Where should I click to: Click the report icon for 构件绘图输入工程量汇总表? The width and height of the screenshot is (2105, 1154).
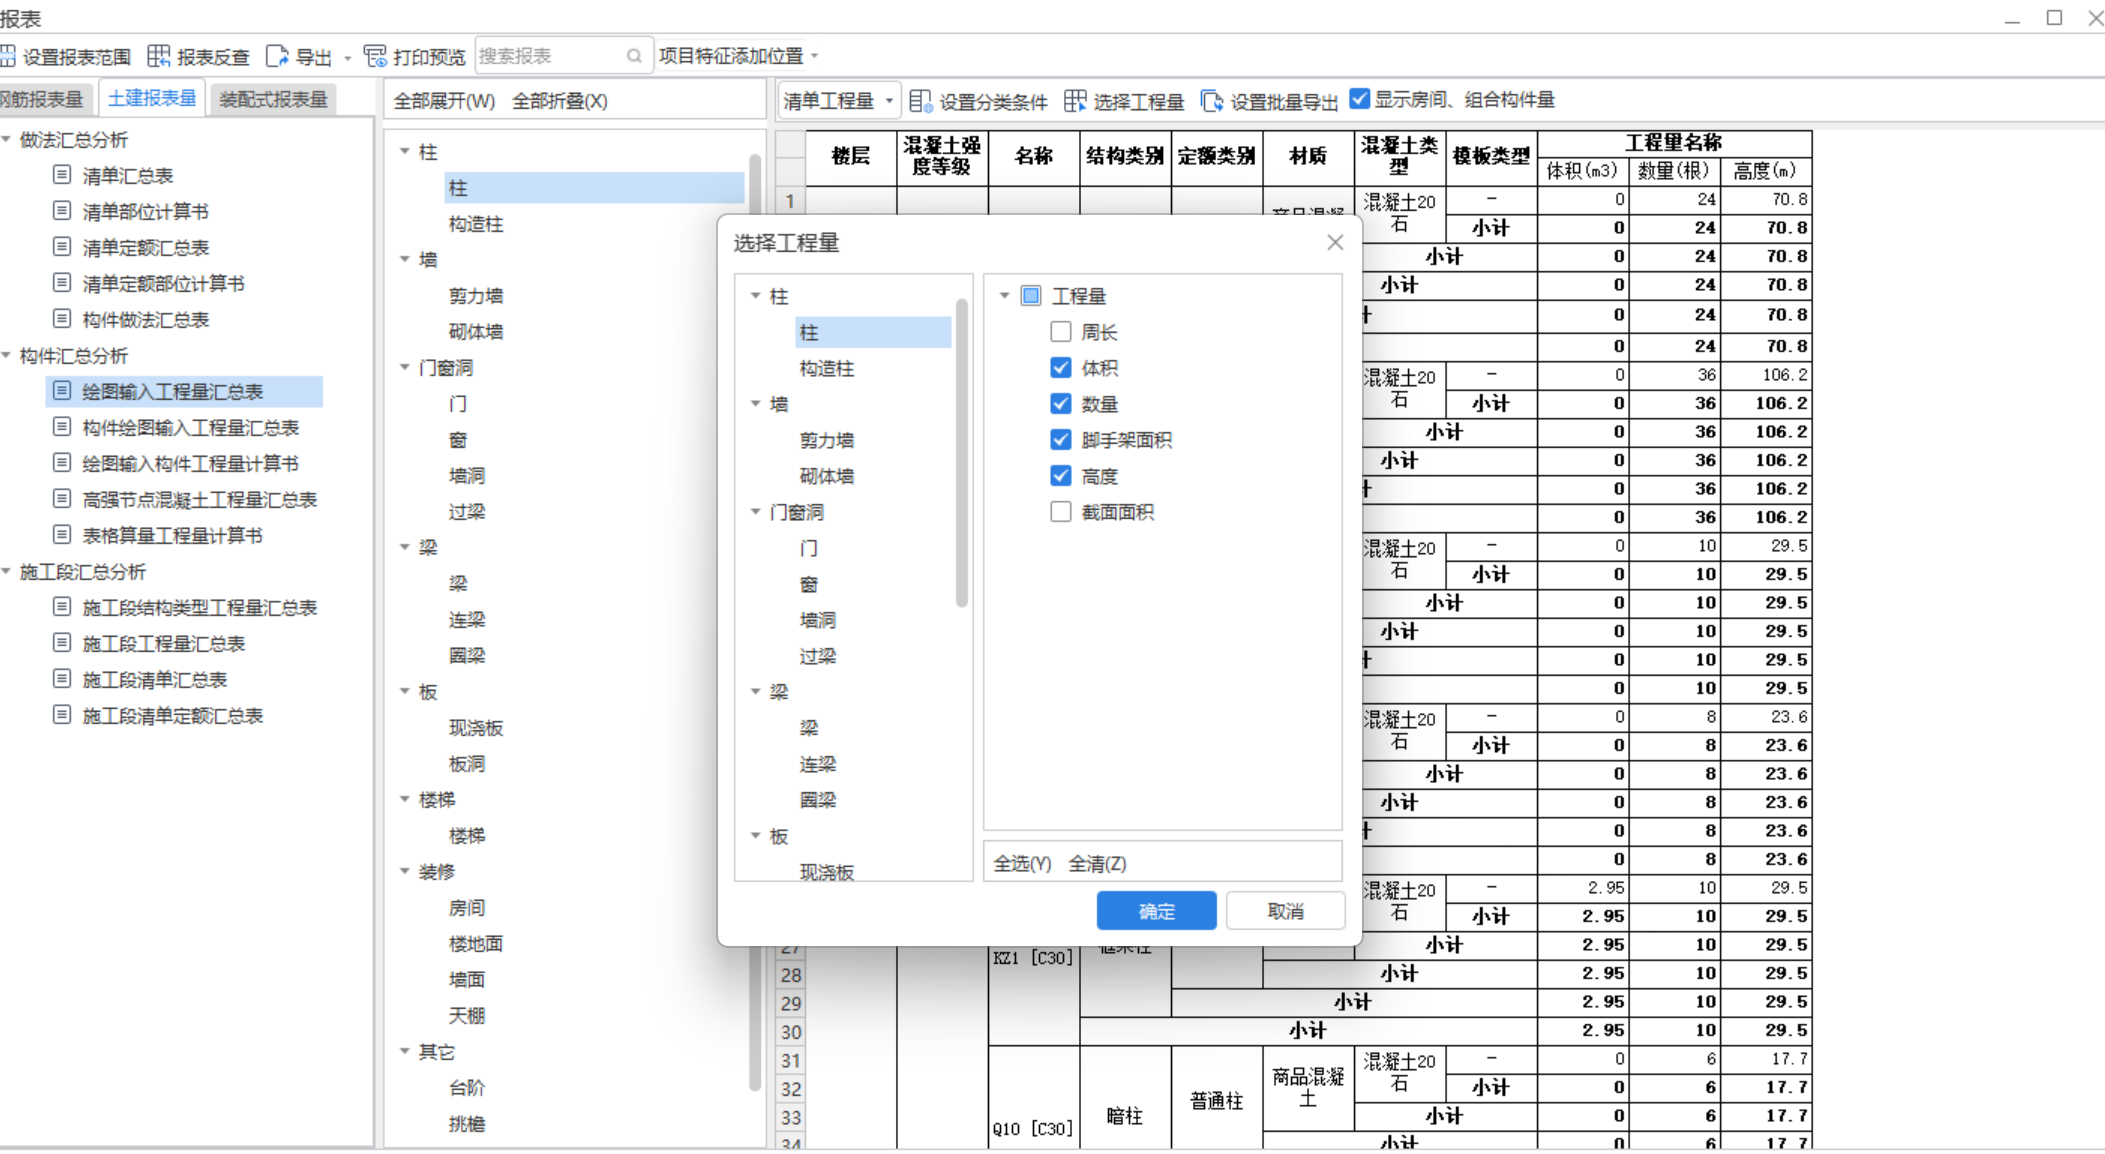[62, 427]
